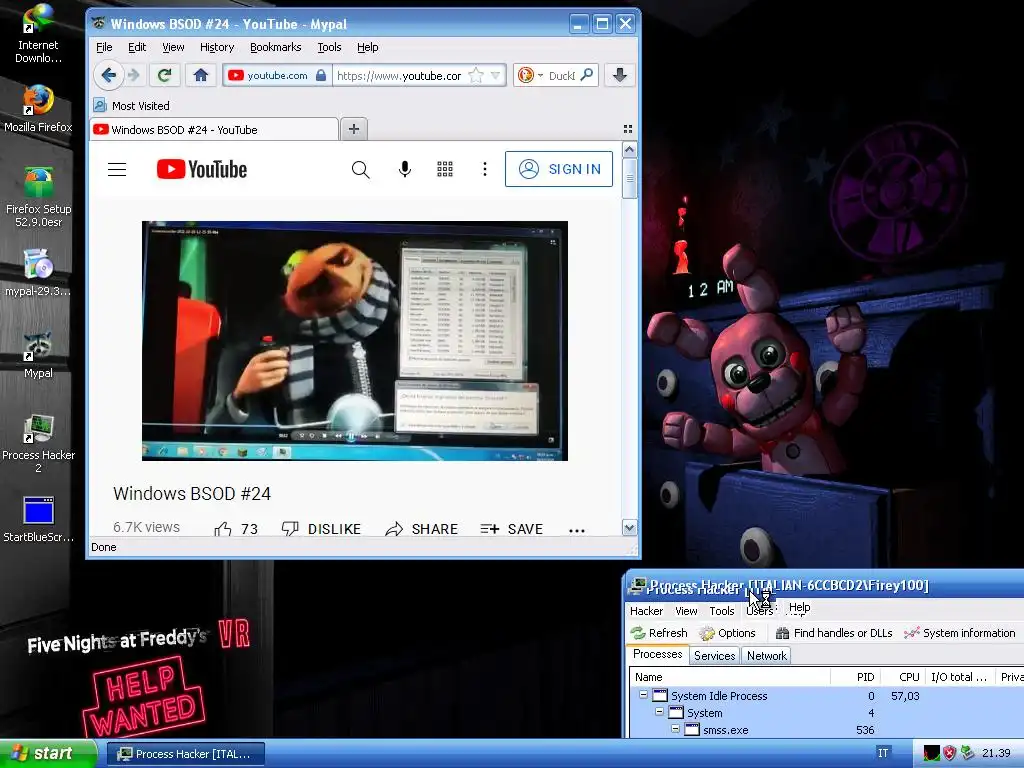Go to Mypal home page
This screenshot has height=768, width=1024.
201,75
